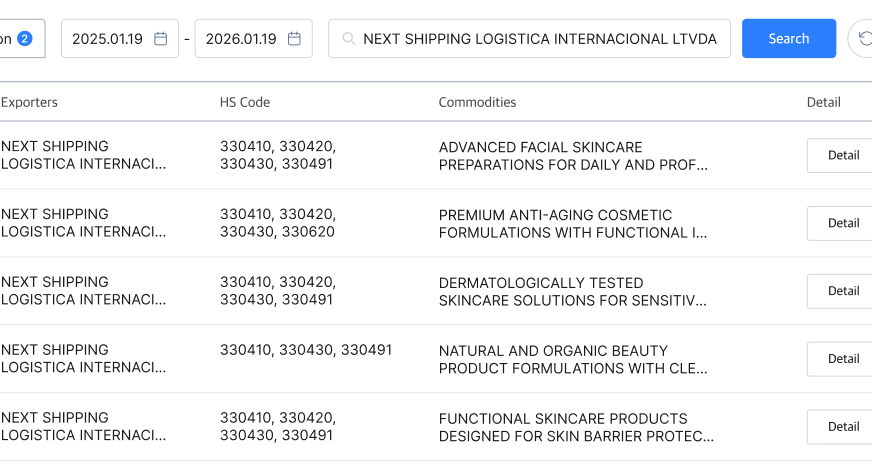This screenshot has width=872, height=465.
Task: Click the blue filter count badge showing 2
Action: tap(25, 39)
